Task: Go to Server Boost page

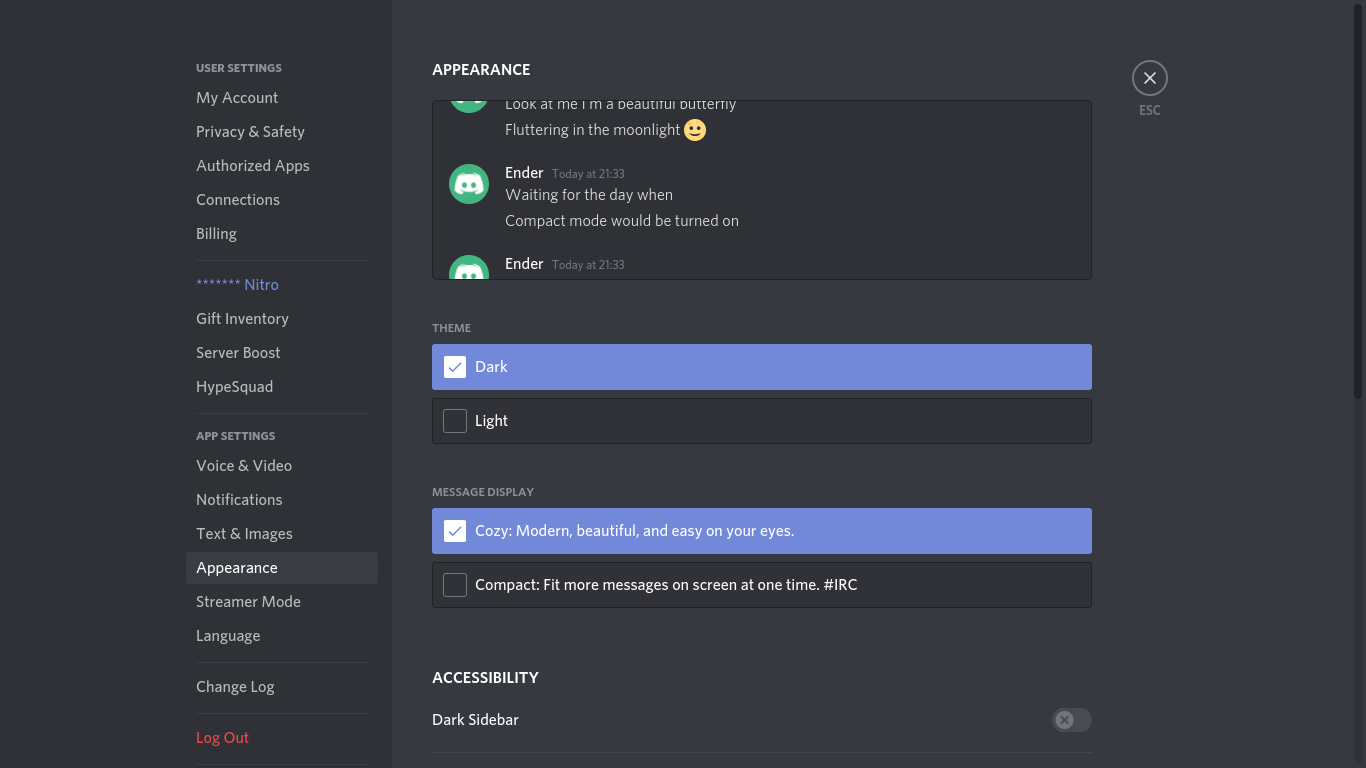Action: click(282, 353)
